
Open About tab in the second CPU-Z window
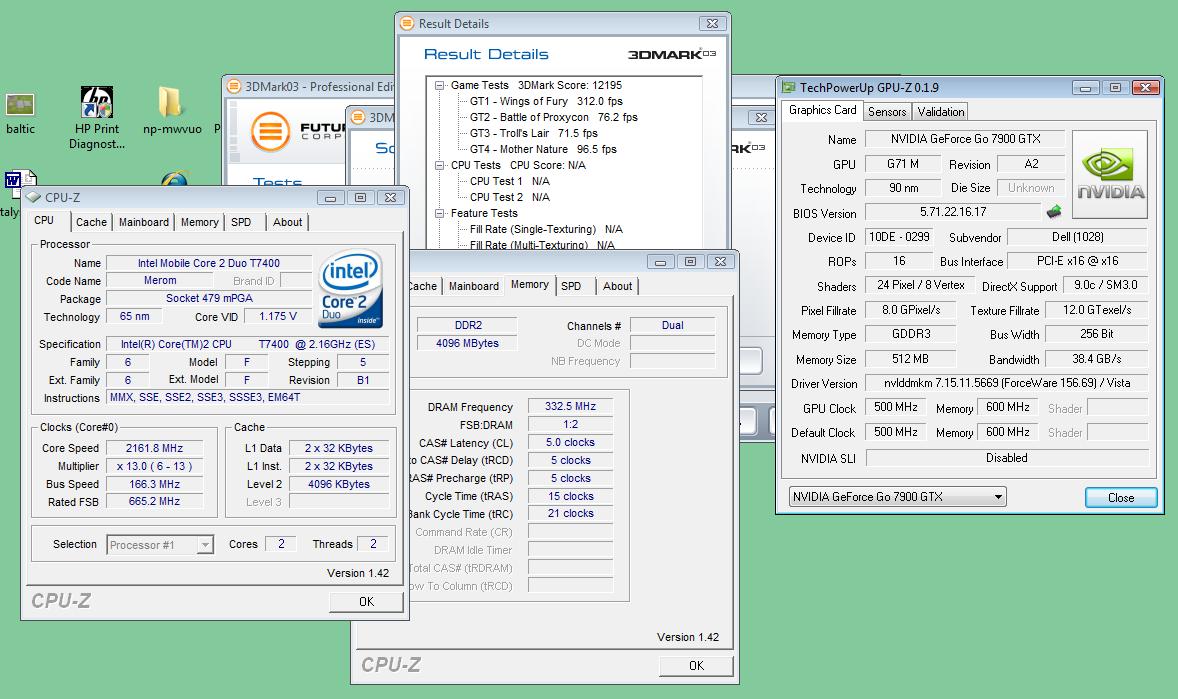(x=617, y=286)
